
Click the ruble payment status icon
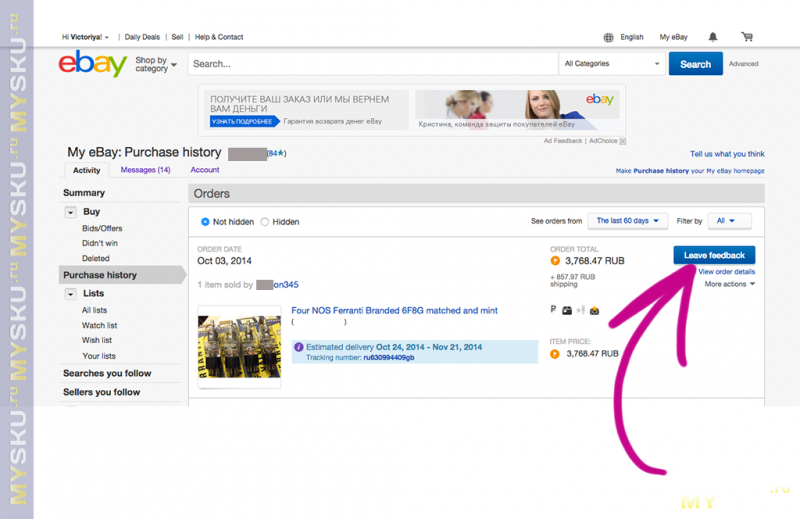click(x=553, y=310)
